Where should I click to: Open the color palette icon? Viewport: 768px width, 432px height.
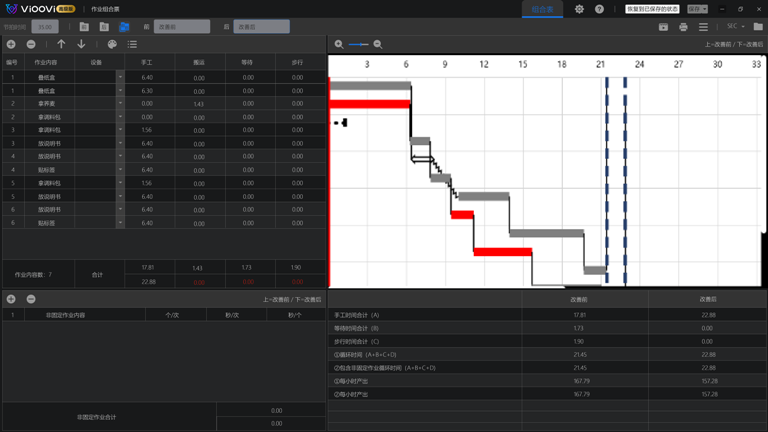click(112, 45)
